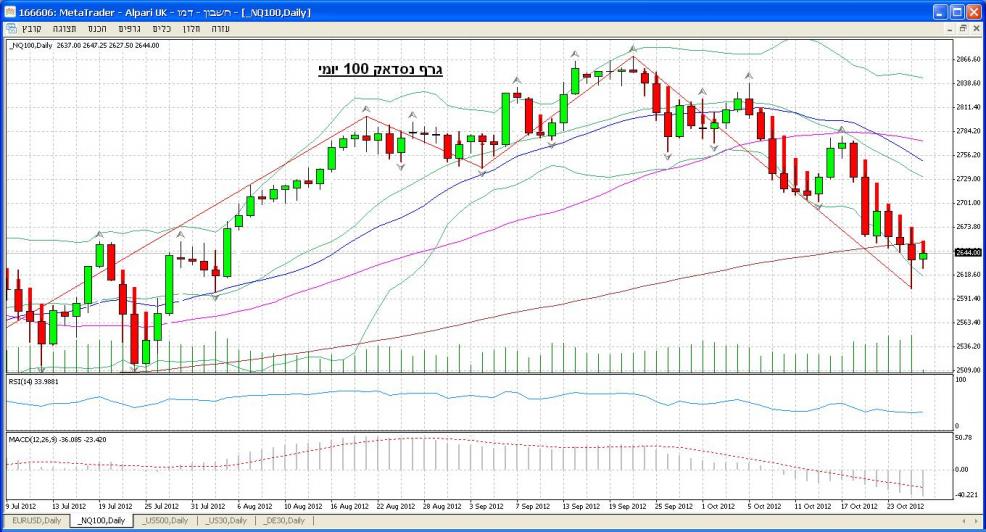Open the כלים (Tools) menu

point(161,29)
